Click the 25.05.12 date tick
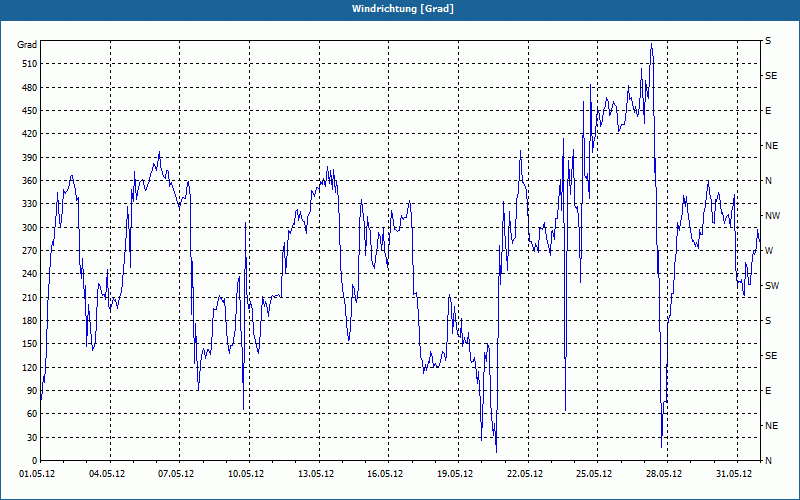Image resolution: width=800 pixels, height=500 pixels. tap(594, 474)
